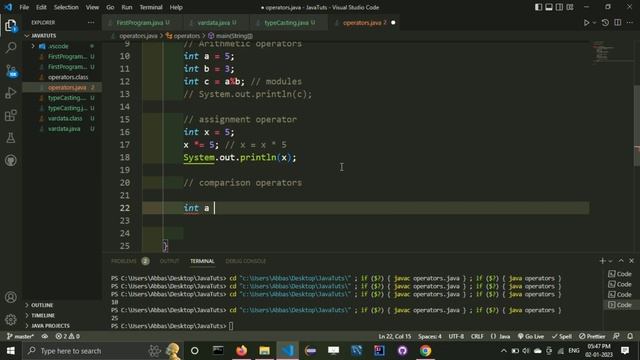Change Spaces: 4 indentation setting
The image size is (640, 360).
click(x=430, y=336)
